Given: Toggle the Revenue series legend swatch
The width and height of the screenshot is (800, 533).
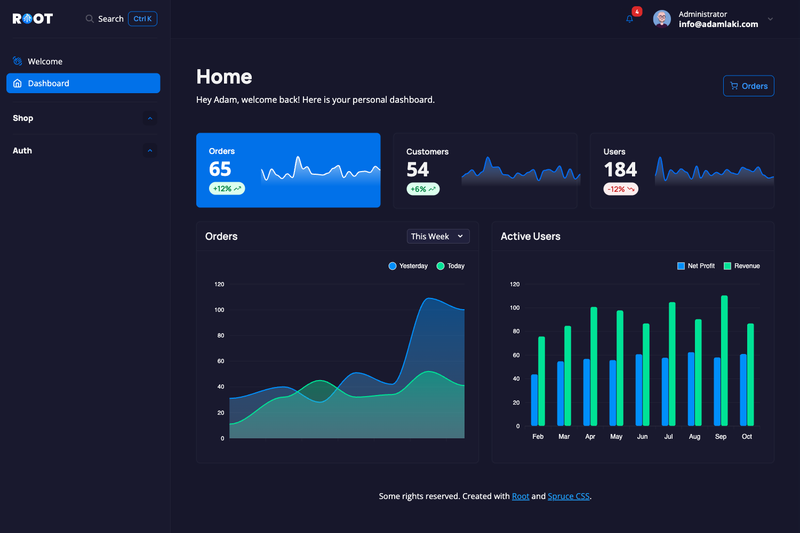Looking at the screenshot, I should click(728, 266).
